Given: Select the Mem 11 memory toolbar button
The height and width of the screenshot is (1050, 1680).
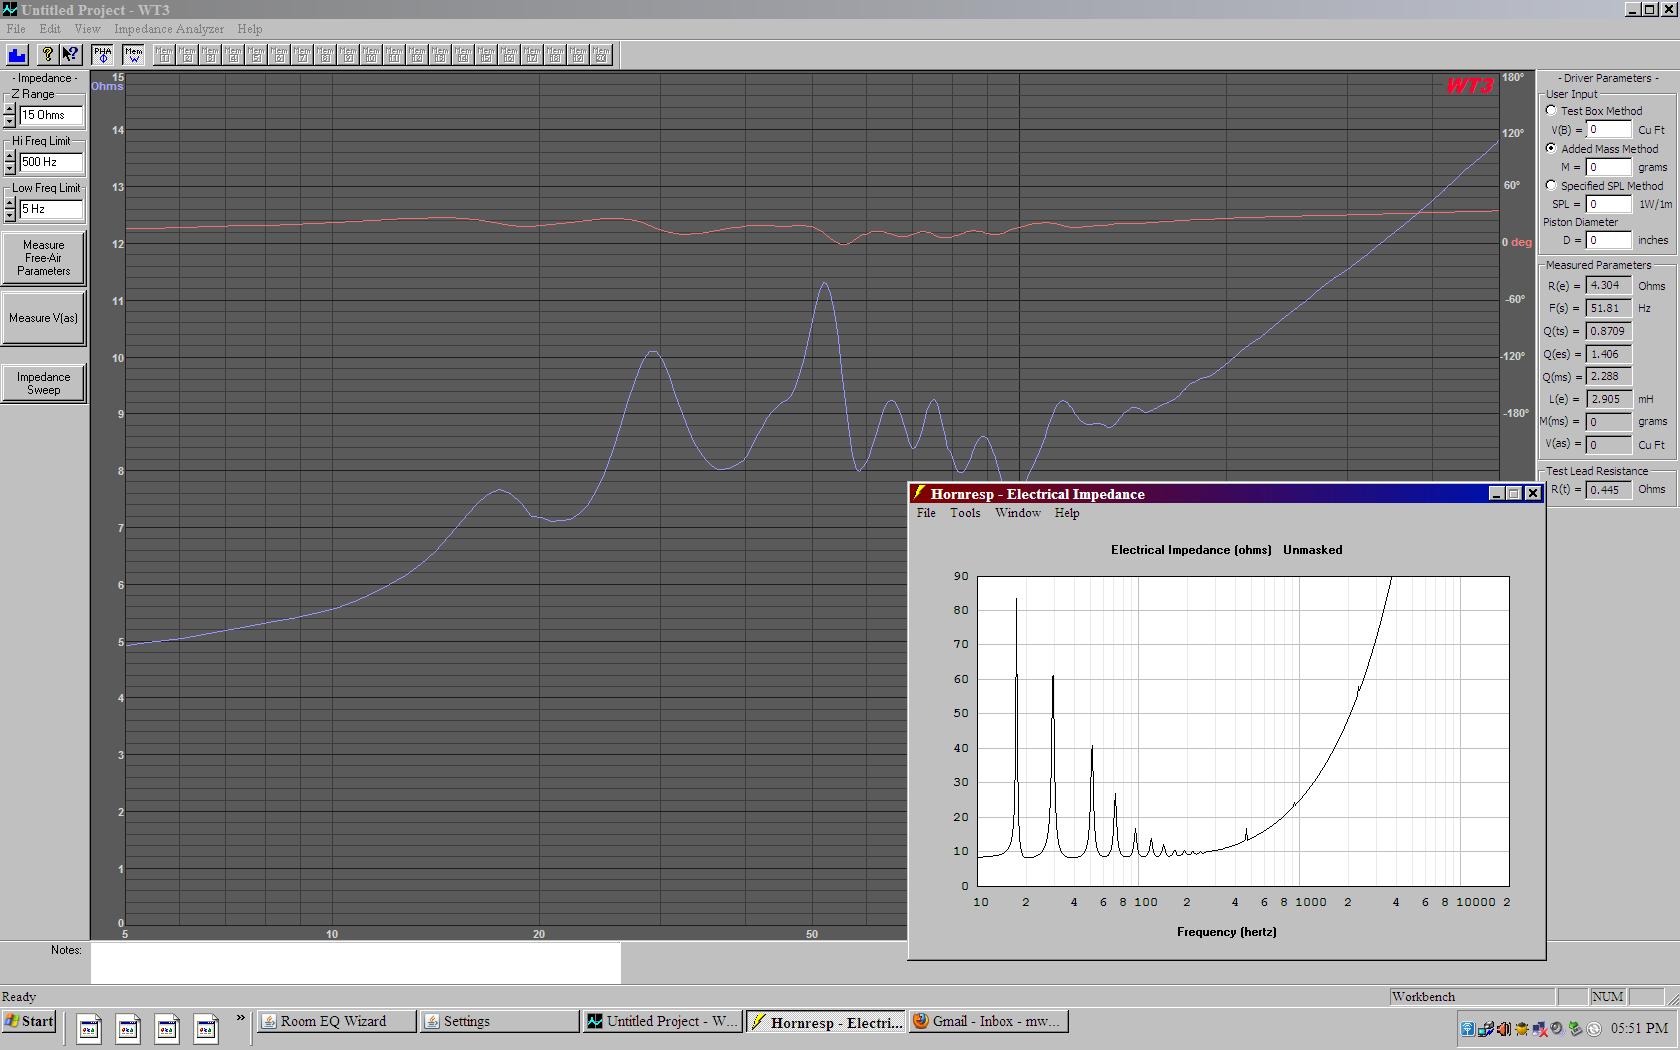Looking at the screenshot, I should click(x=395, y=55).
